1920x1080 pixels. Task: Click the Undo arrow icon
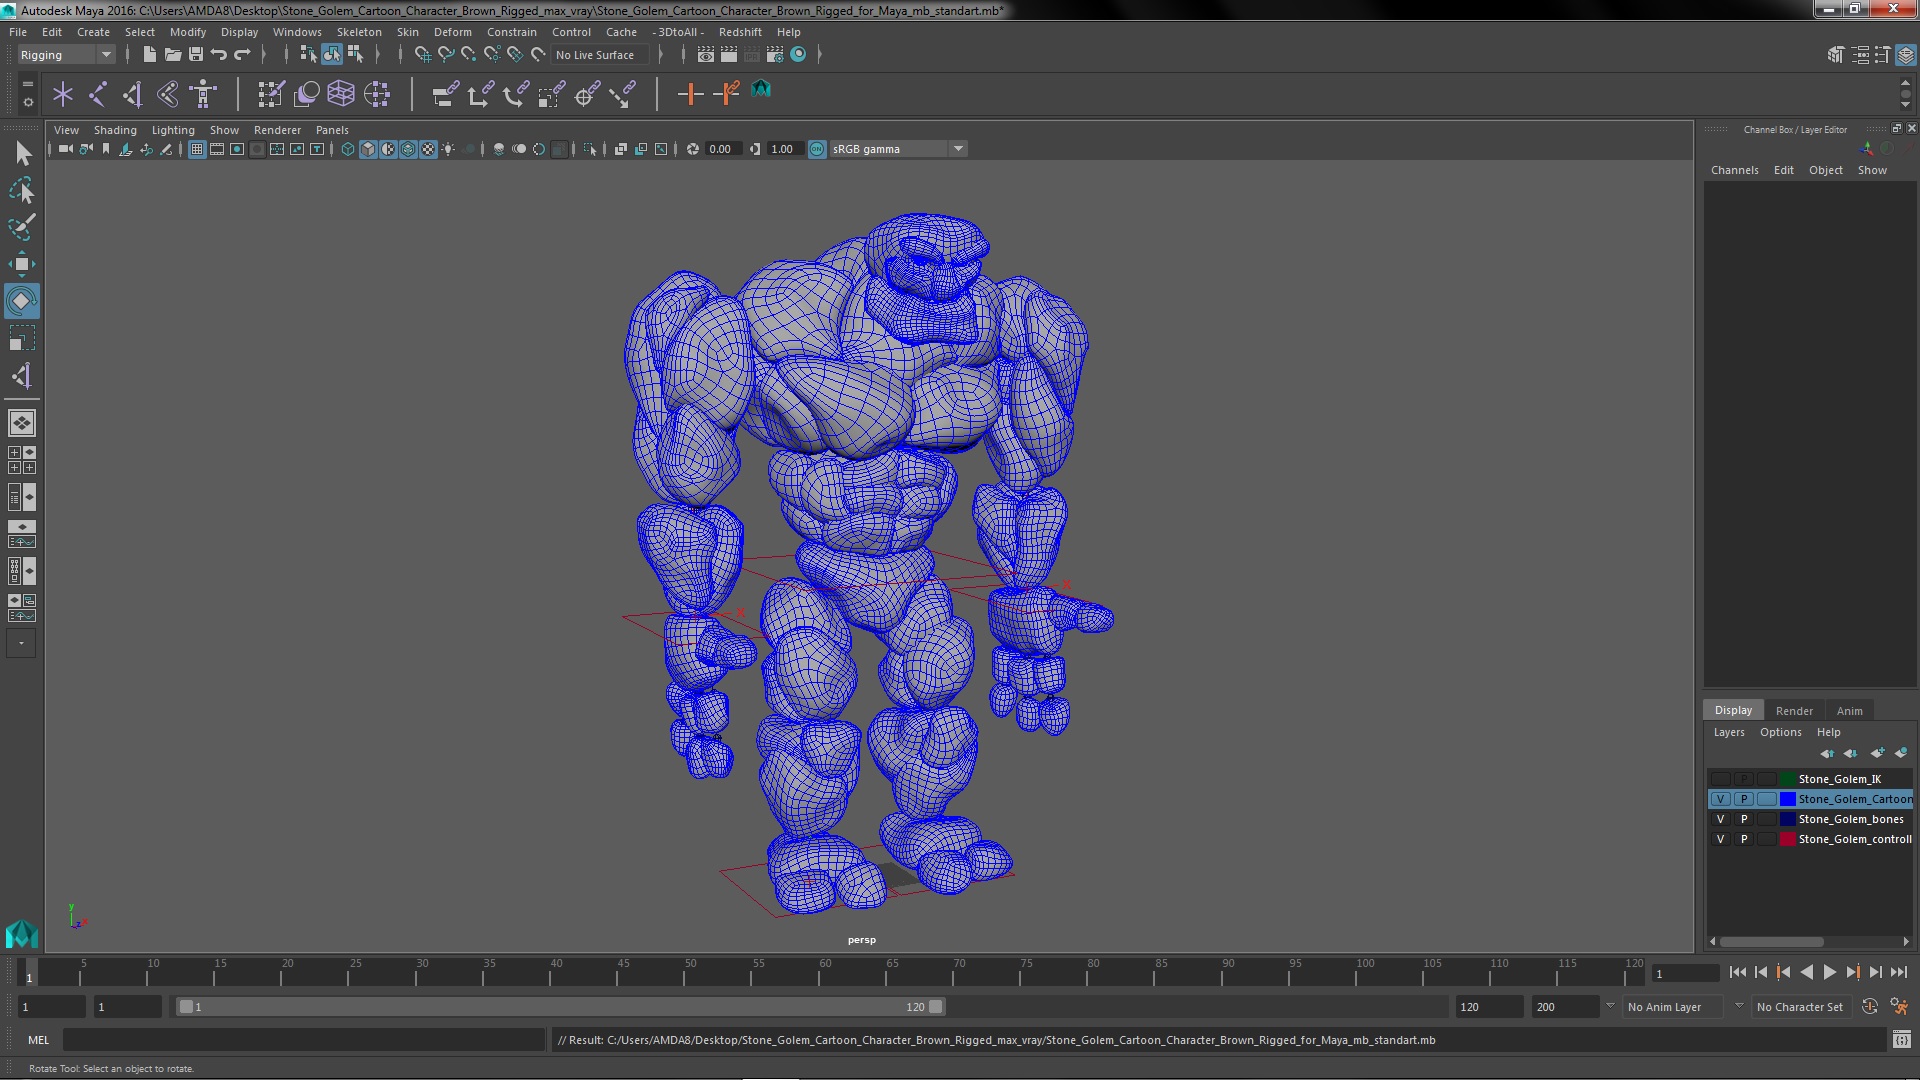(219, 55)
